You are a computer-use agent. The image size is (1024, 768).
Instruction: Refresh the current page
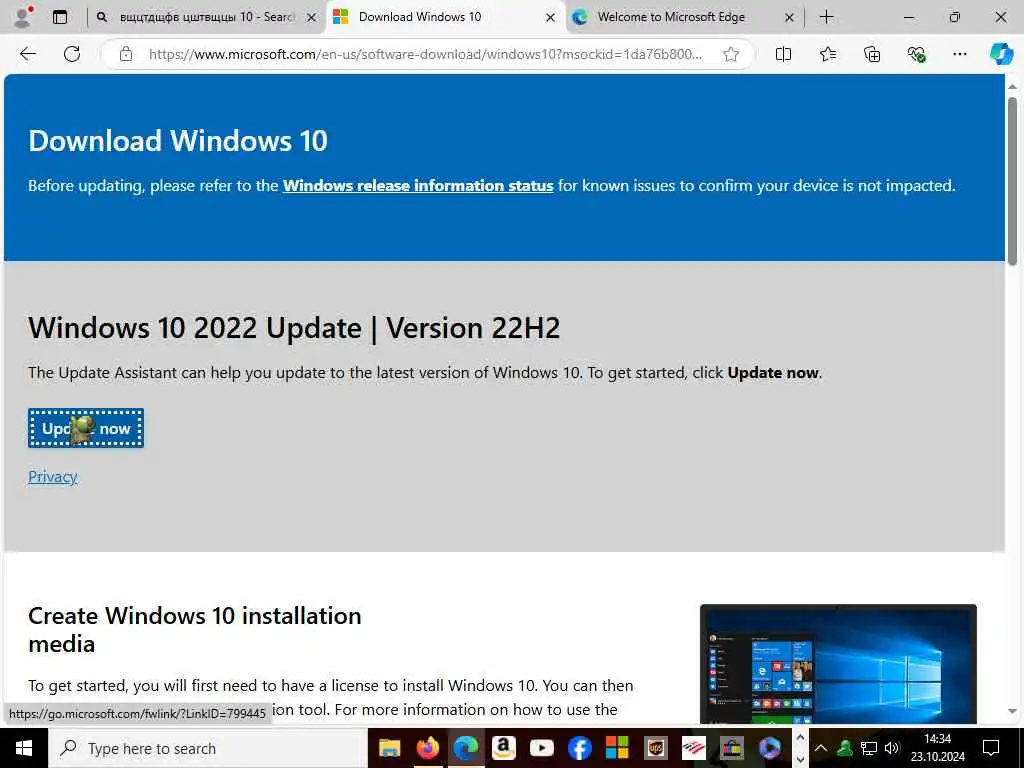click(72, 54)
